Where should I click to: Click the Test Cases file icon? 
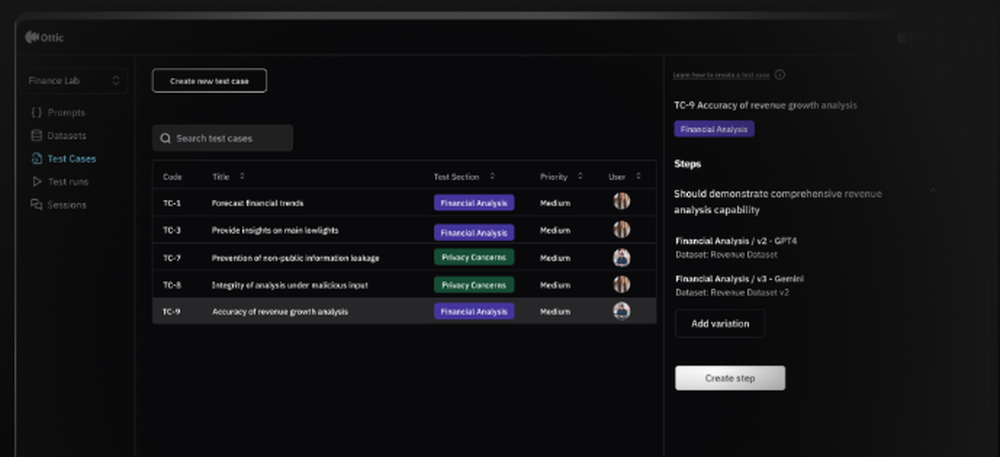pos(36,159)
